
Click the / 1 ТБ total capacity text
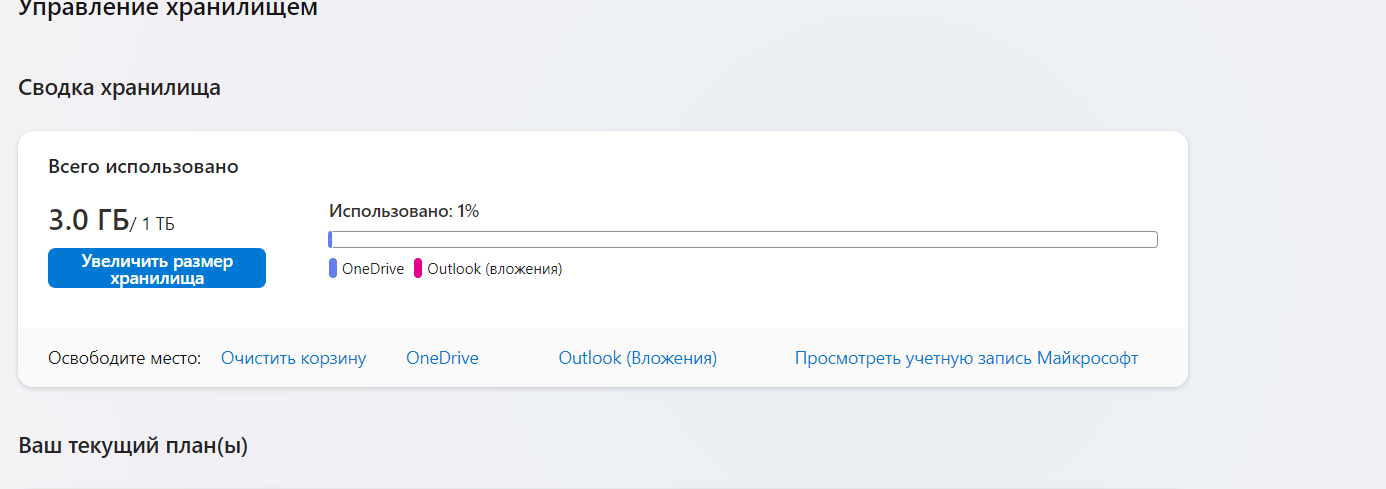point(152,224)
